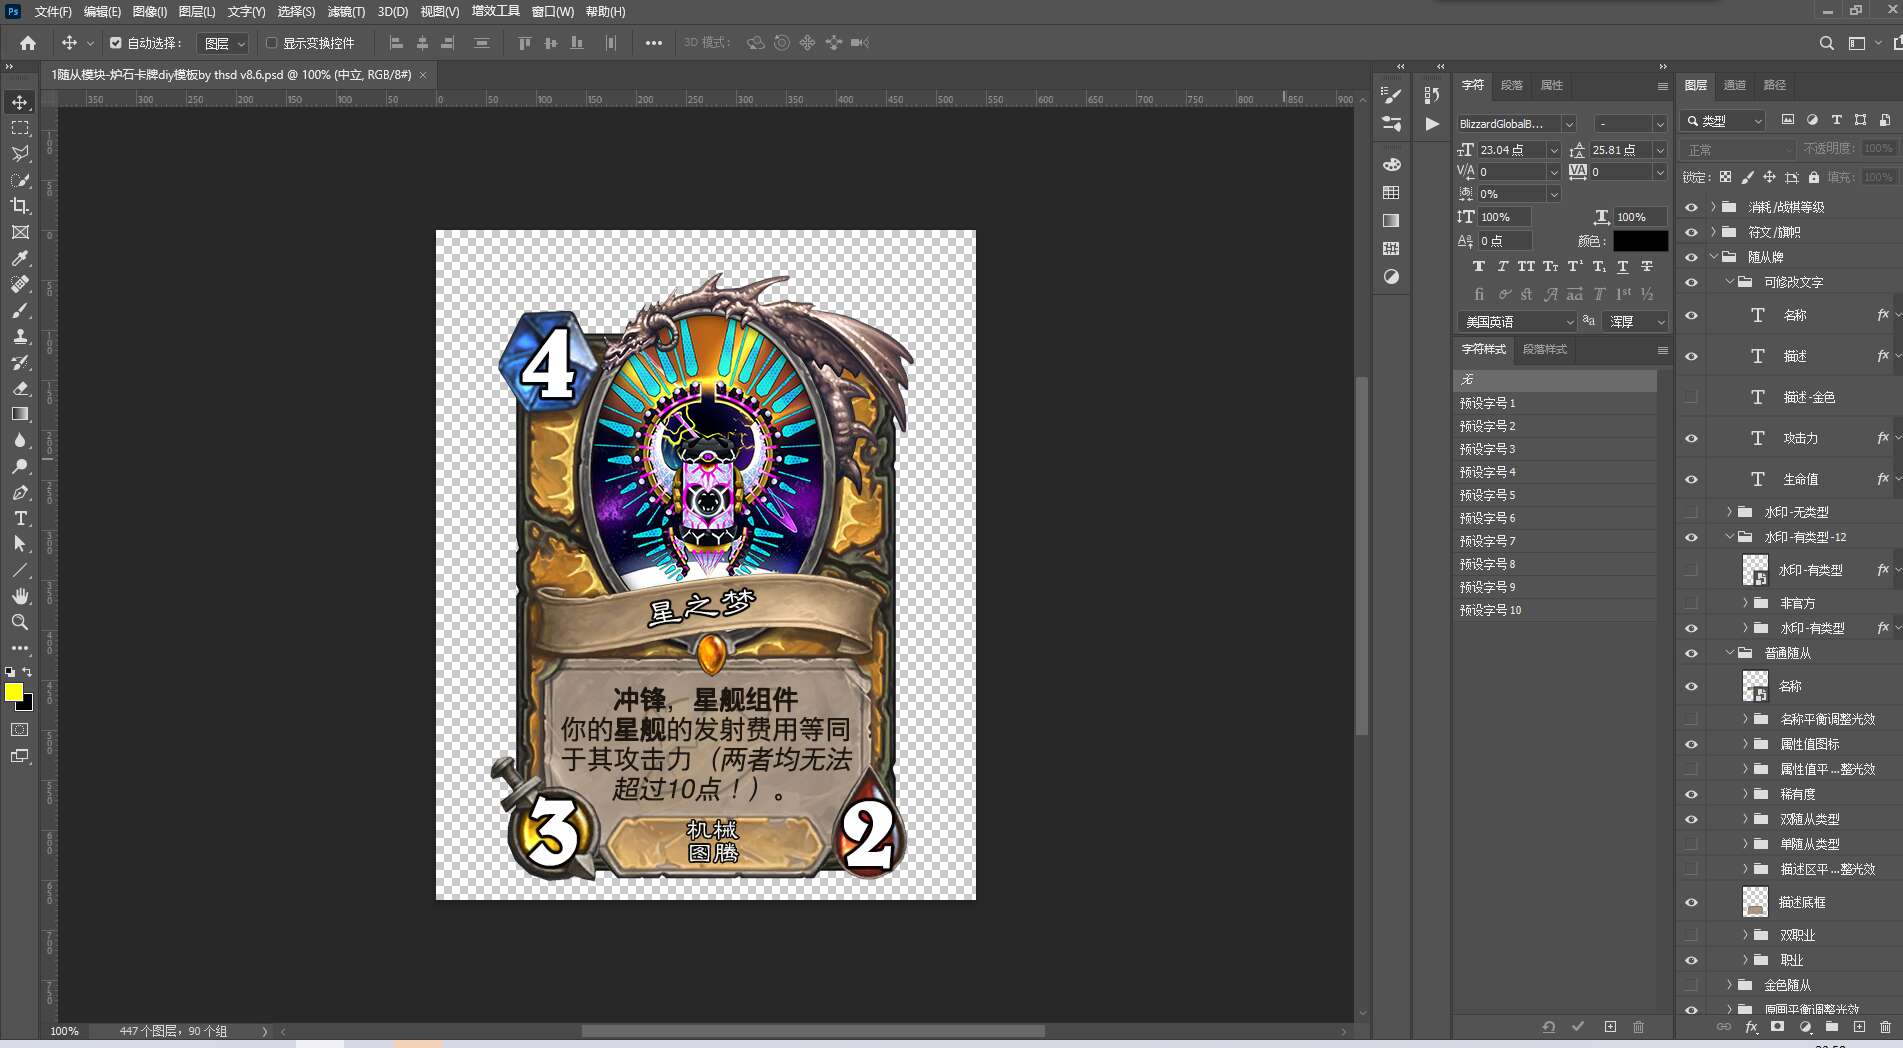
Task: Hide the 生命值 text layer
Action: click(1691, 479)
